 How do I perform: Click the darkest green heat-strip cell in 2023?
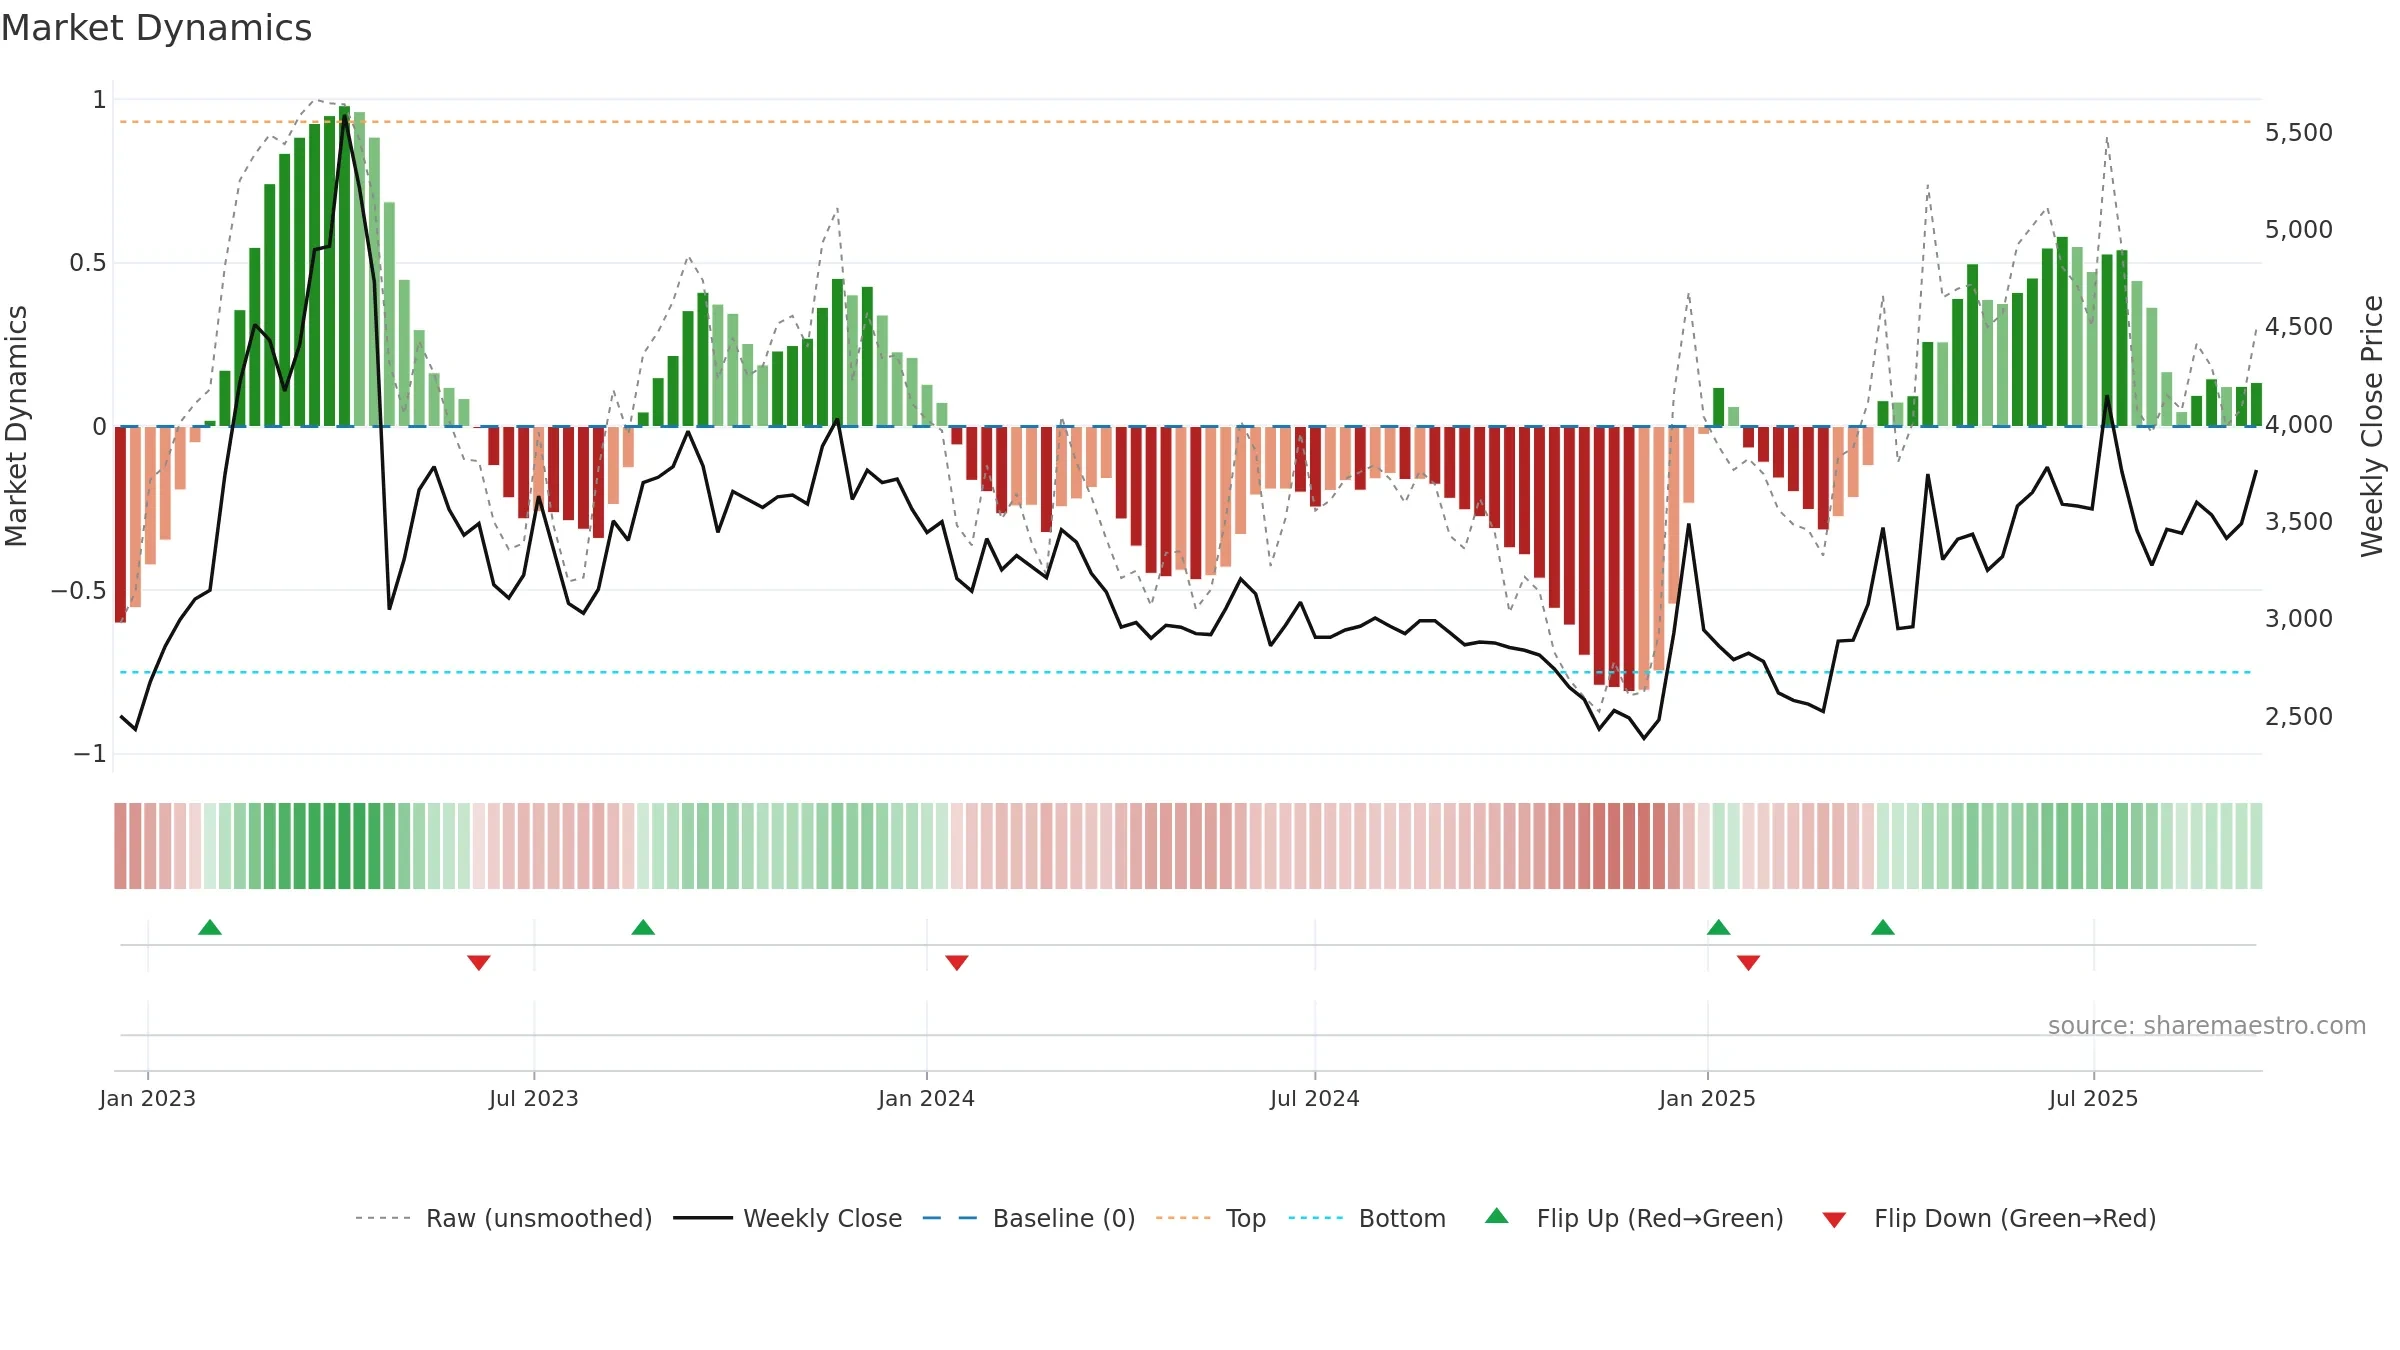point(344,846)
